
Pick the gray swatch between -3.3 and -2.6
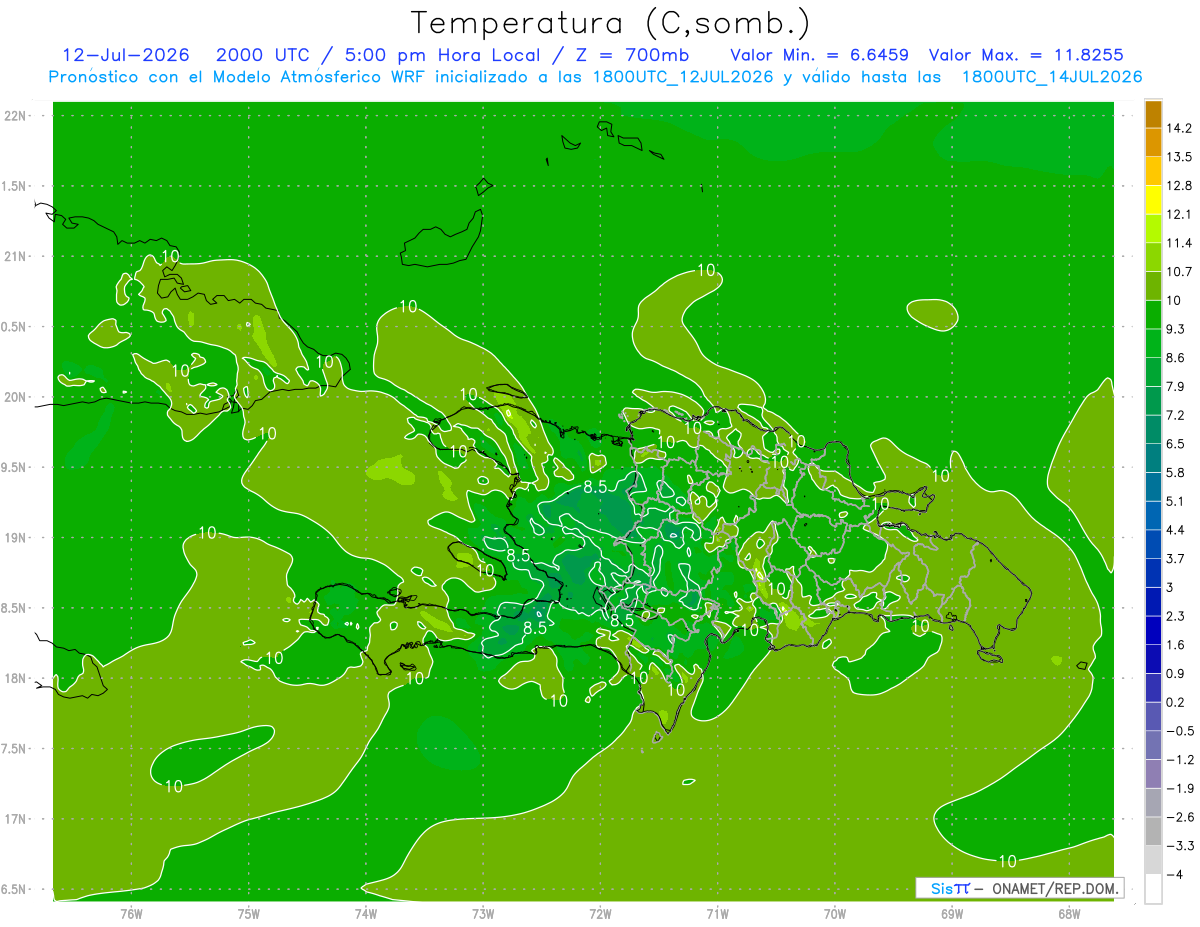[x=1153, y=831]
